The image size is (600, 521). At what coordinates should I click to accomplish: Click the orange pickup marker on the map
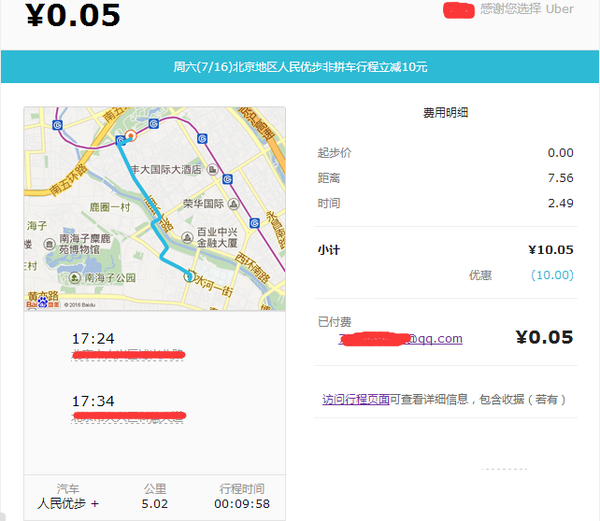coord(129,137)
